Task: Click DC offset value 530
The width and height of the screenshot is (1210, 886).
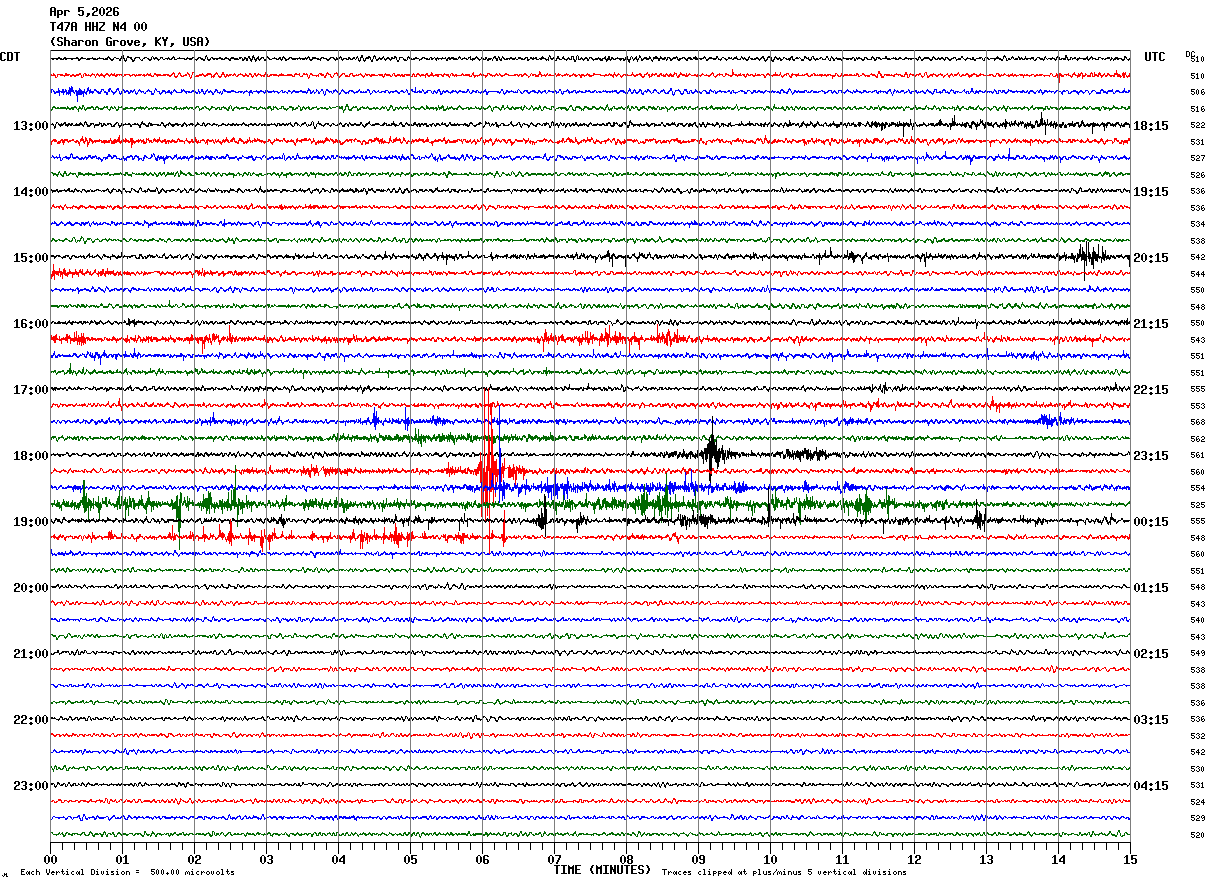Action: (1197, 769)
